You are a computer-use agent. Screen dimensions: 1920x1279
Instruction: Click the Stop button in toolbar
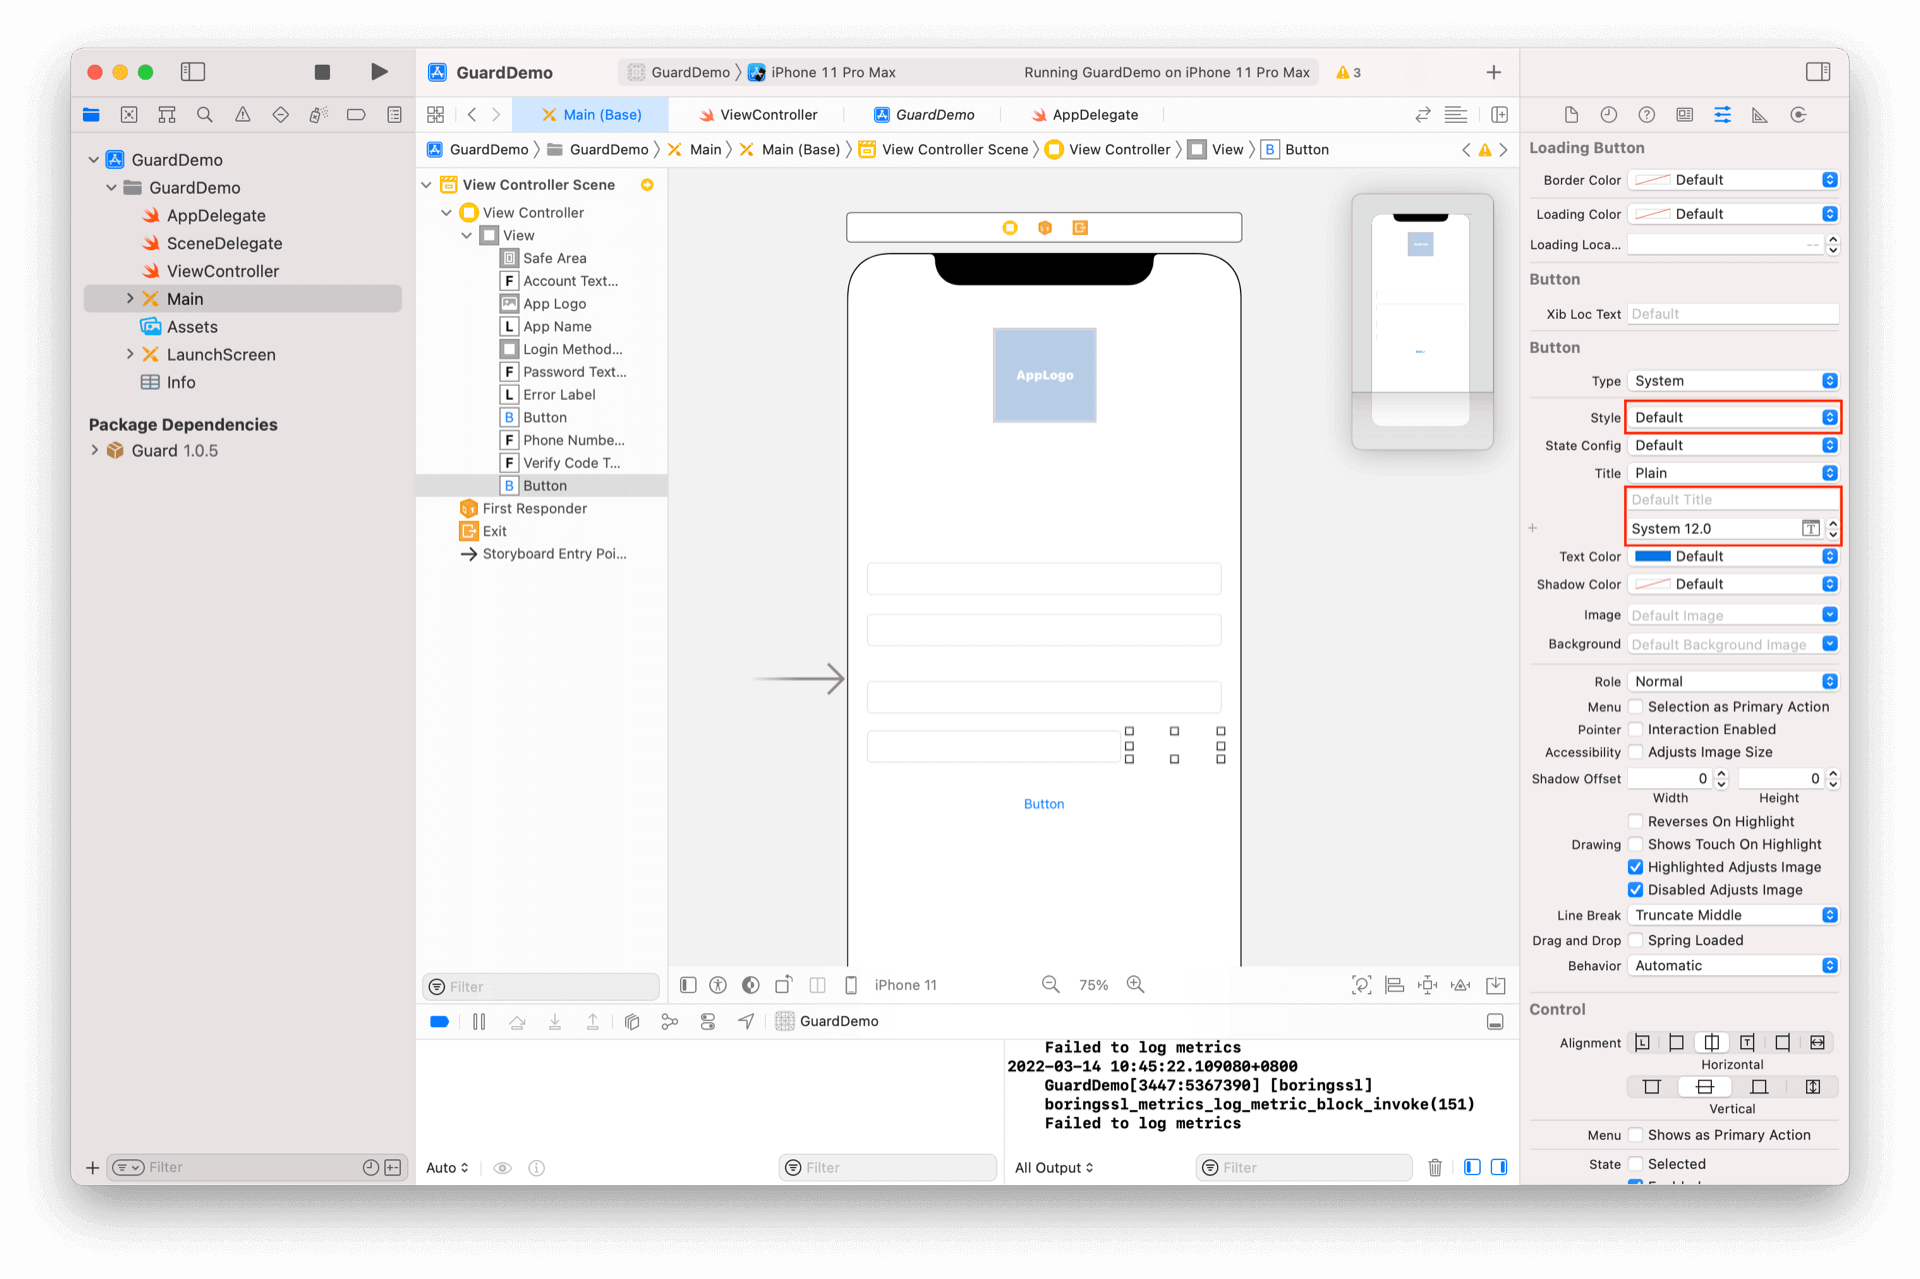click(322, 72)
